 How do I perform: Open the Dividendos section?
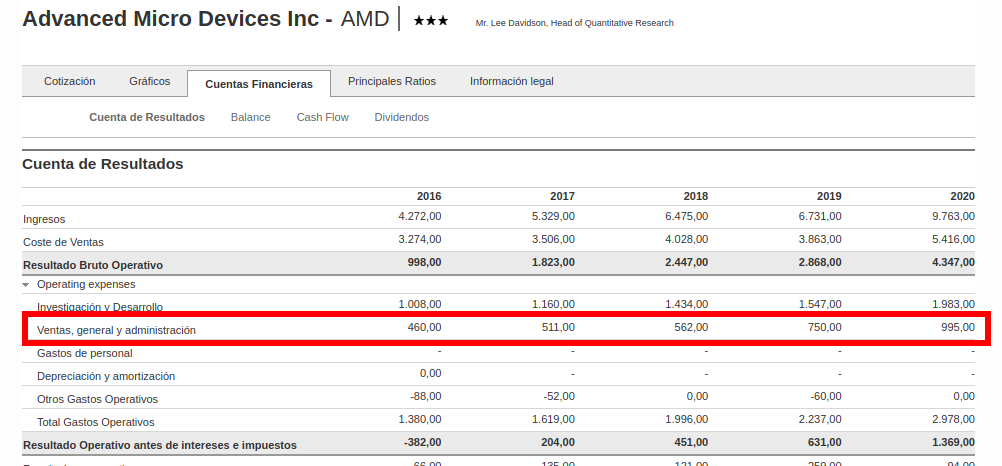click(401, 117)
